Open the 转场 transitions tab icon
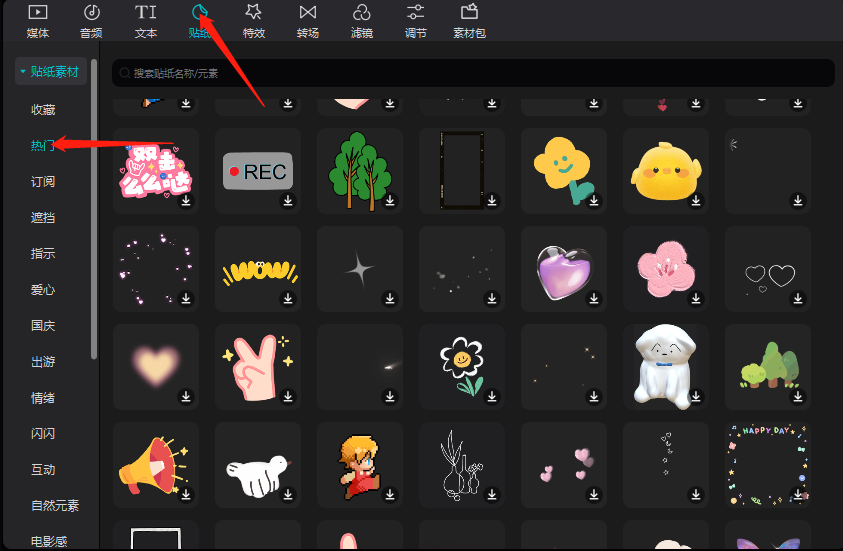The height and width of the screenshot is (551, 843). [308, 13]
